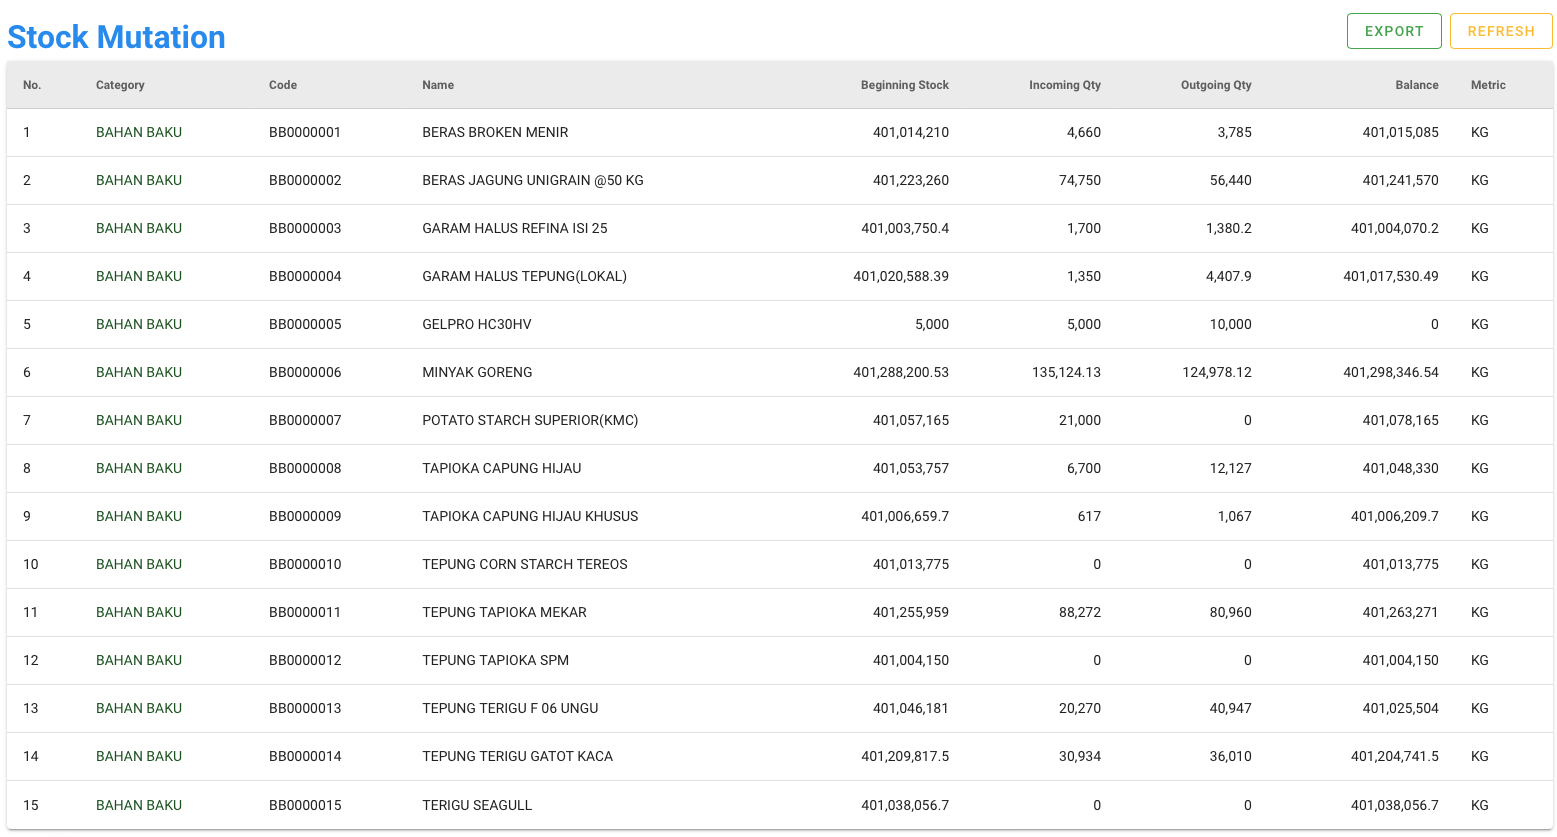Select the GELPRO HC30HV item name
Image resolution: width=1557 pixels, height=837 pixels.
(477, 324)
